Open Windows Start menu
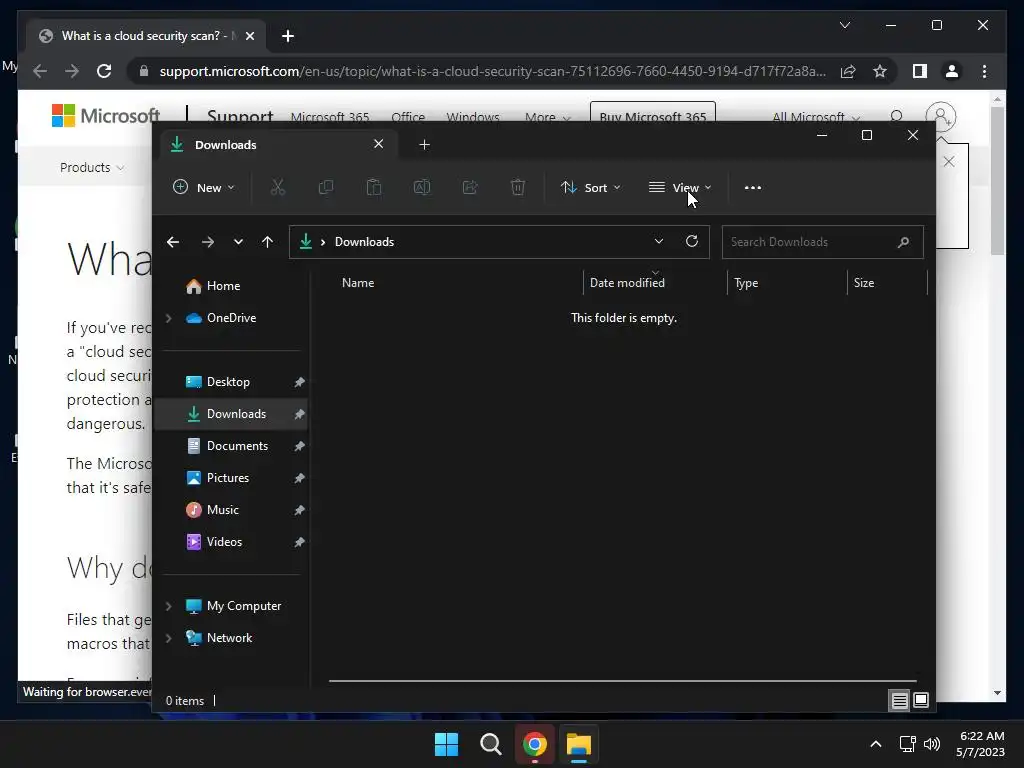Image resolution: width=1024 pixels, height=768 pixels. 447,744
